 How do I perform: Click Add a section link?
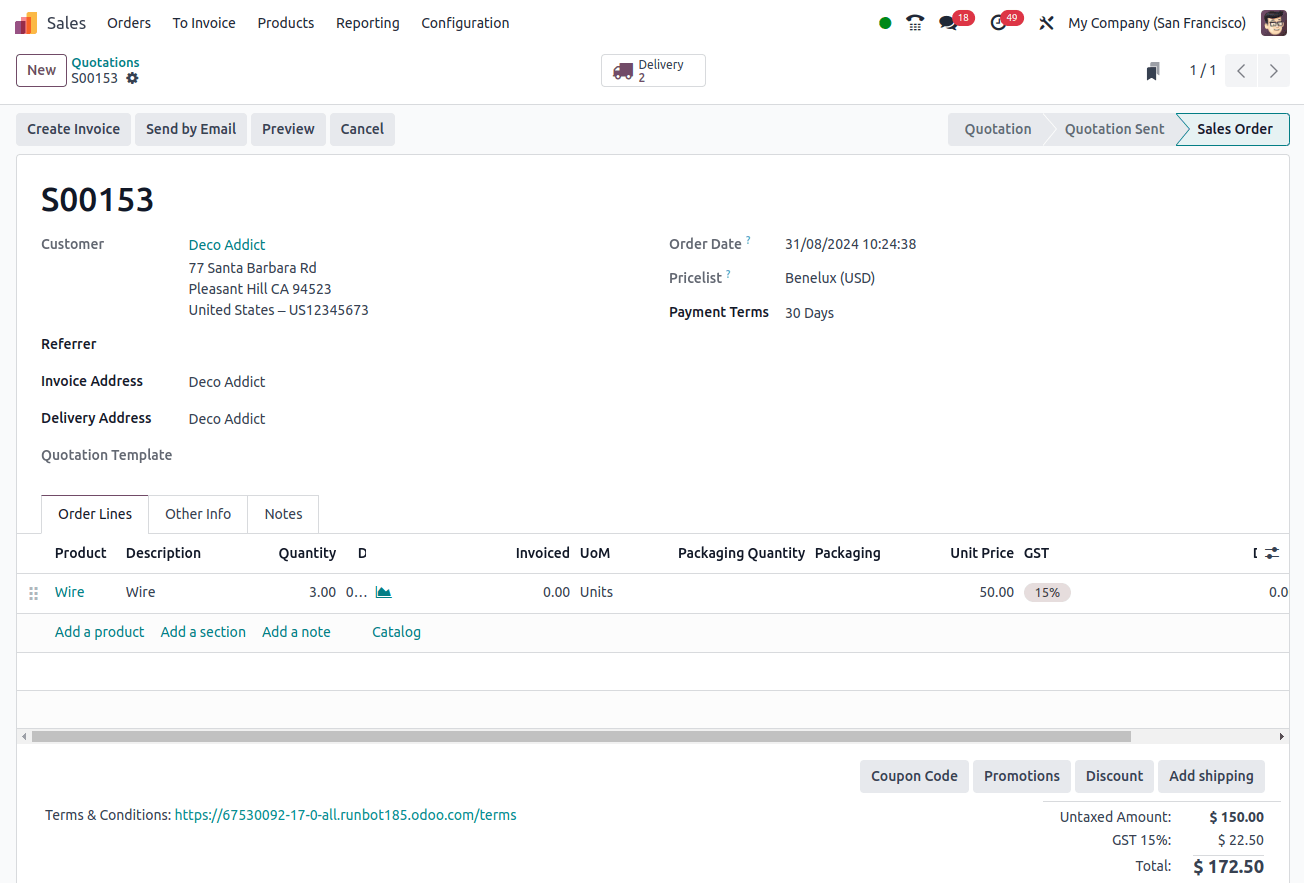[203, 632]
